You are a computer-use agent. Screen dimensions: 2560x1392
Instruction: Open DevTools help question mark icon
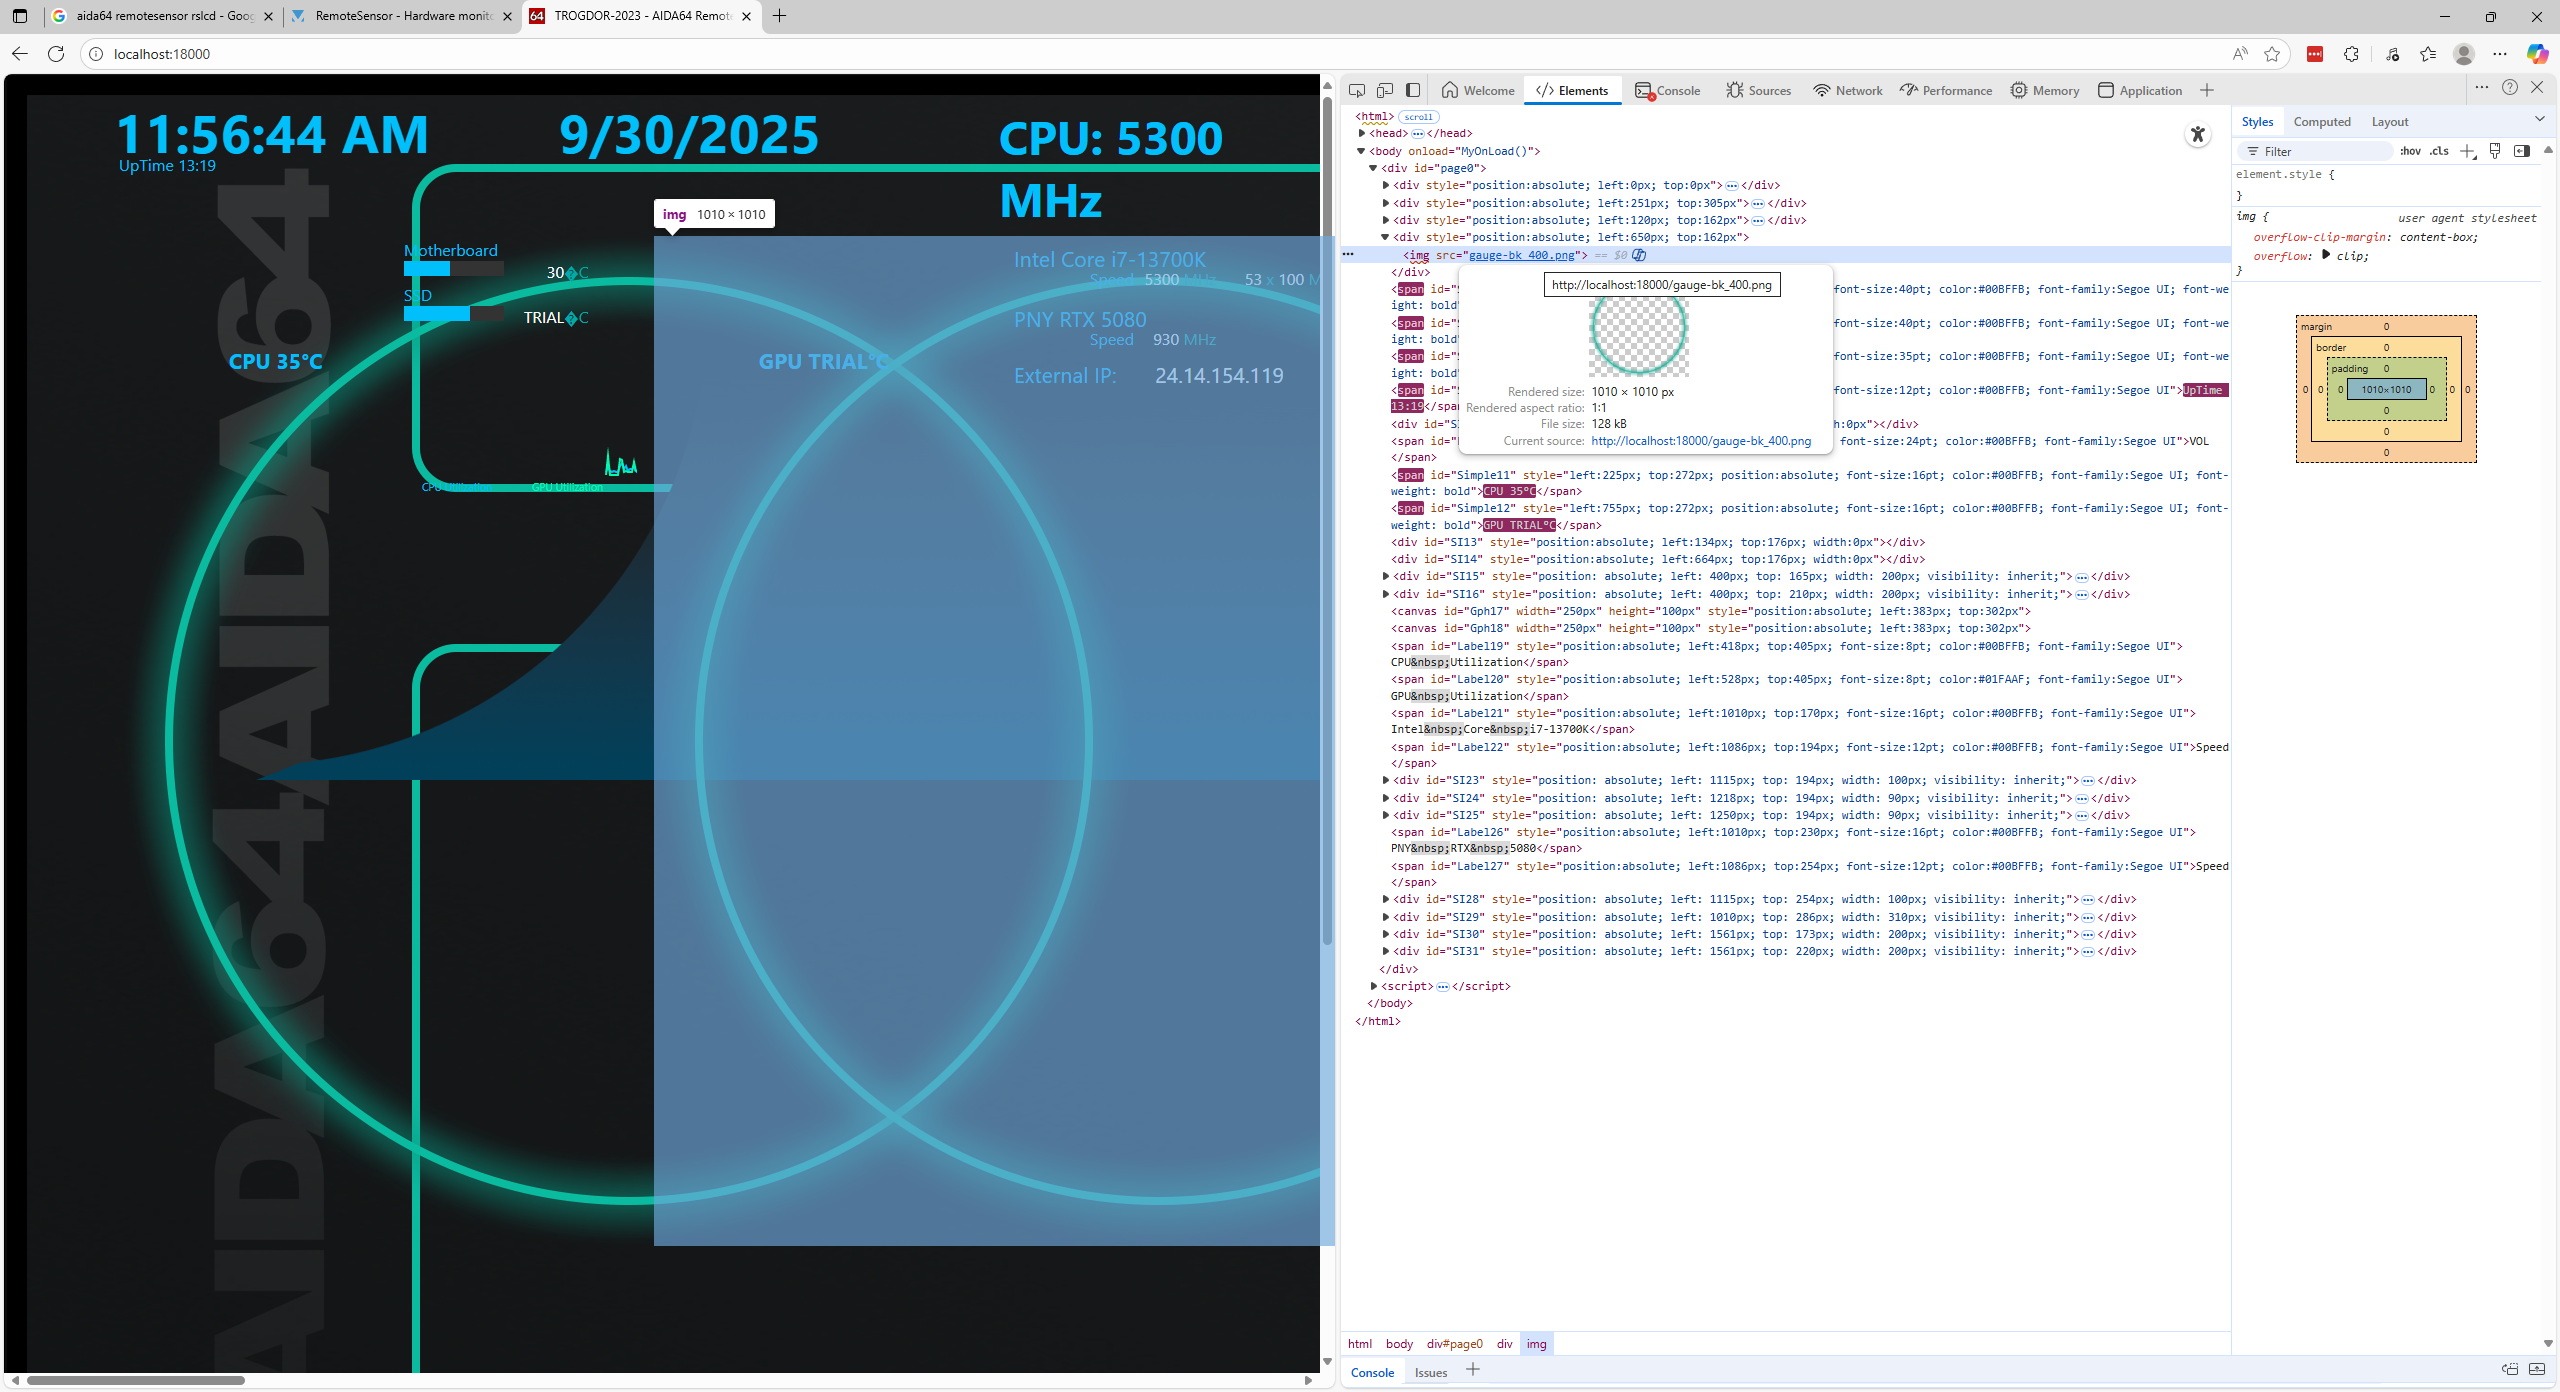tap(2510, 88)
